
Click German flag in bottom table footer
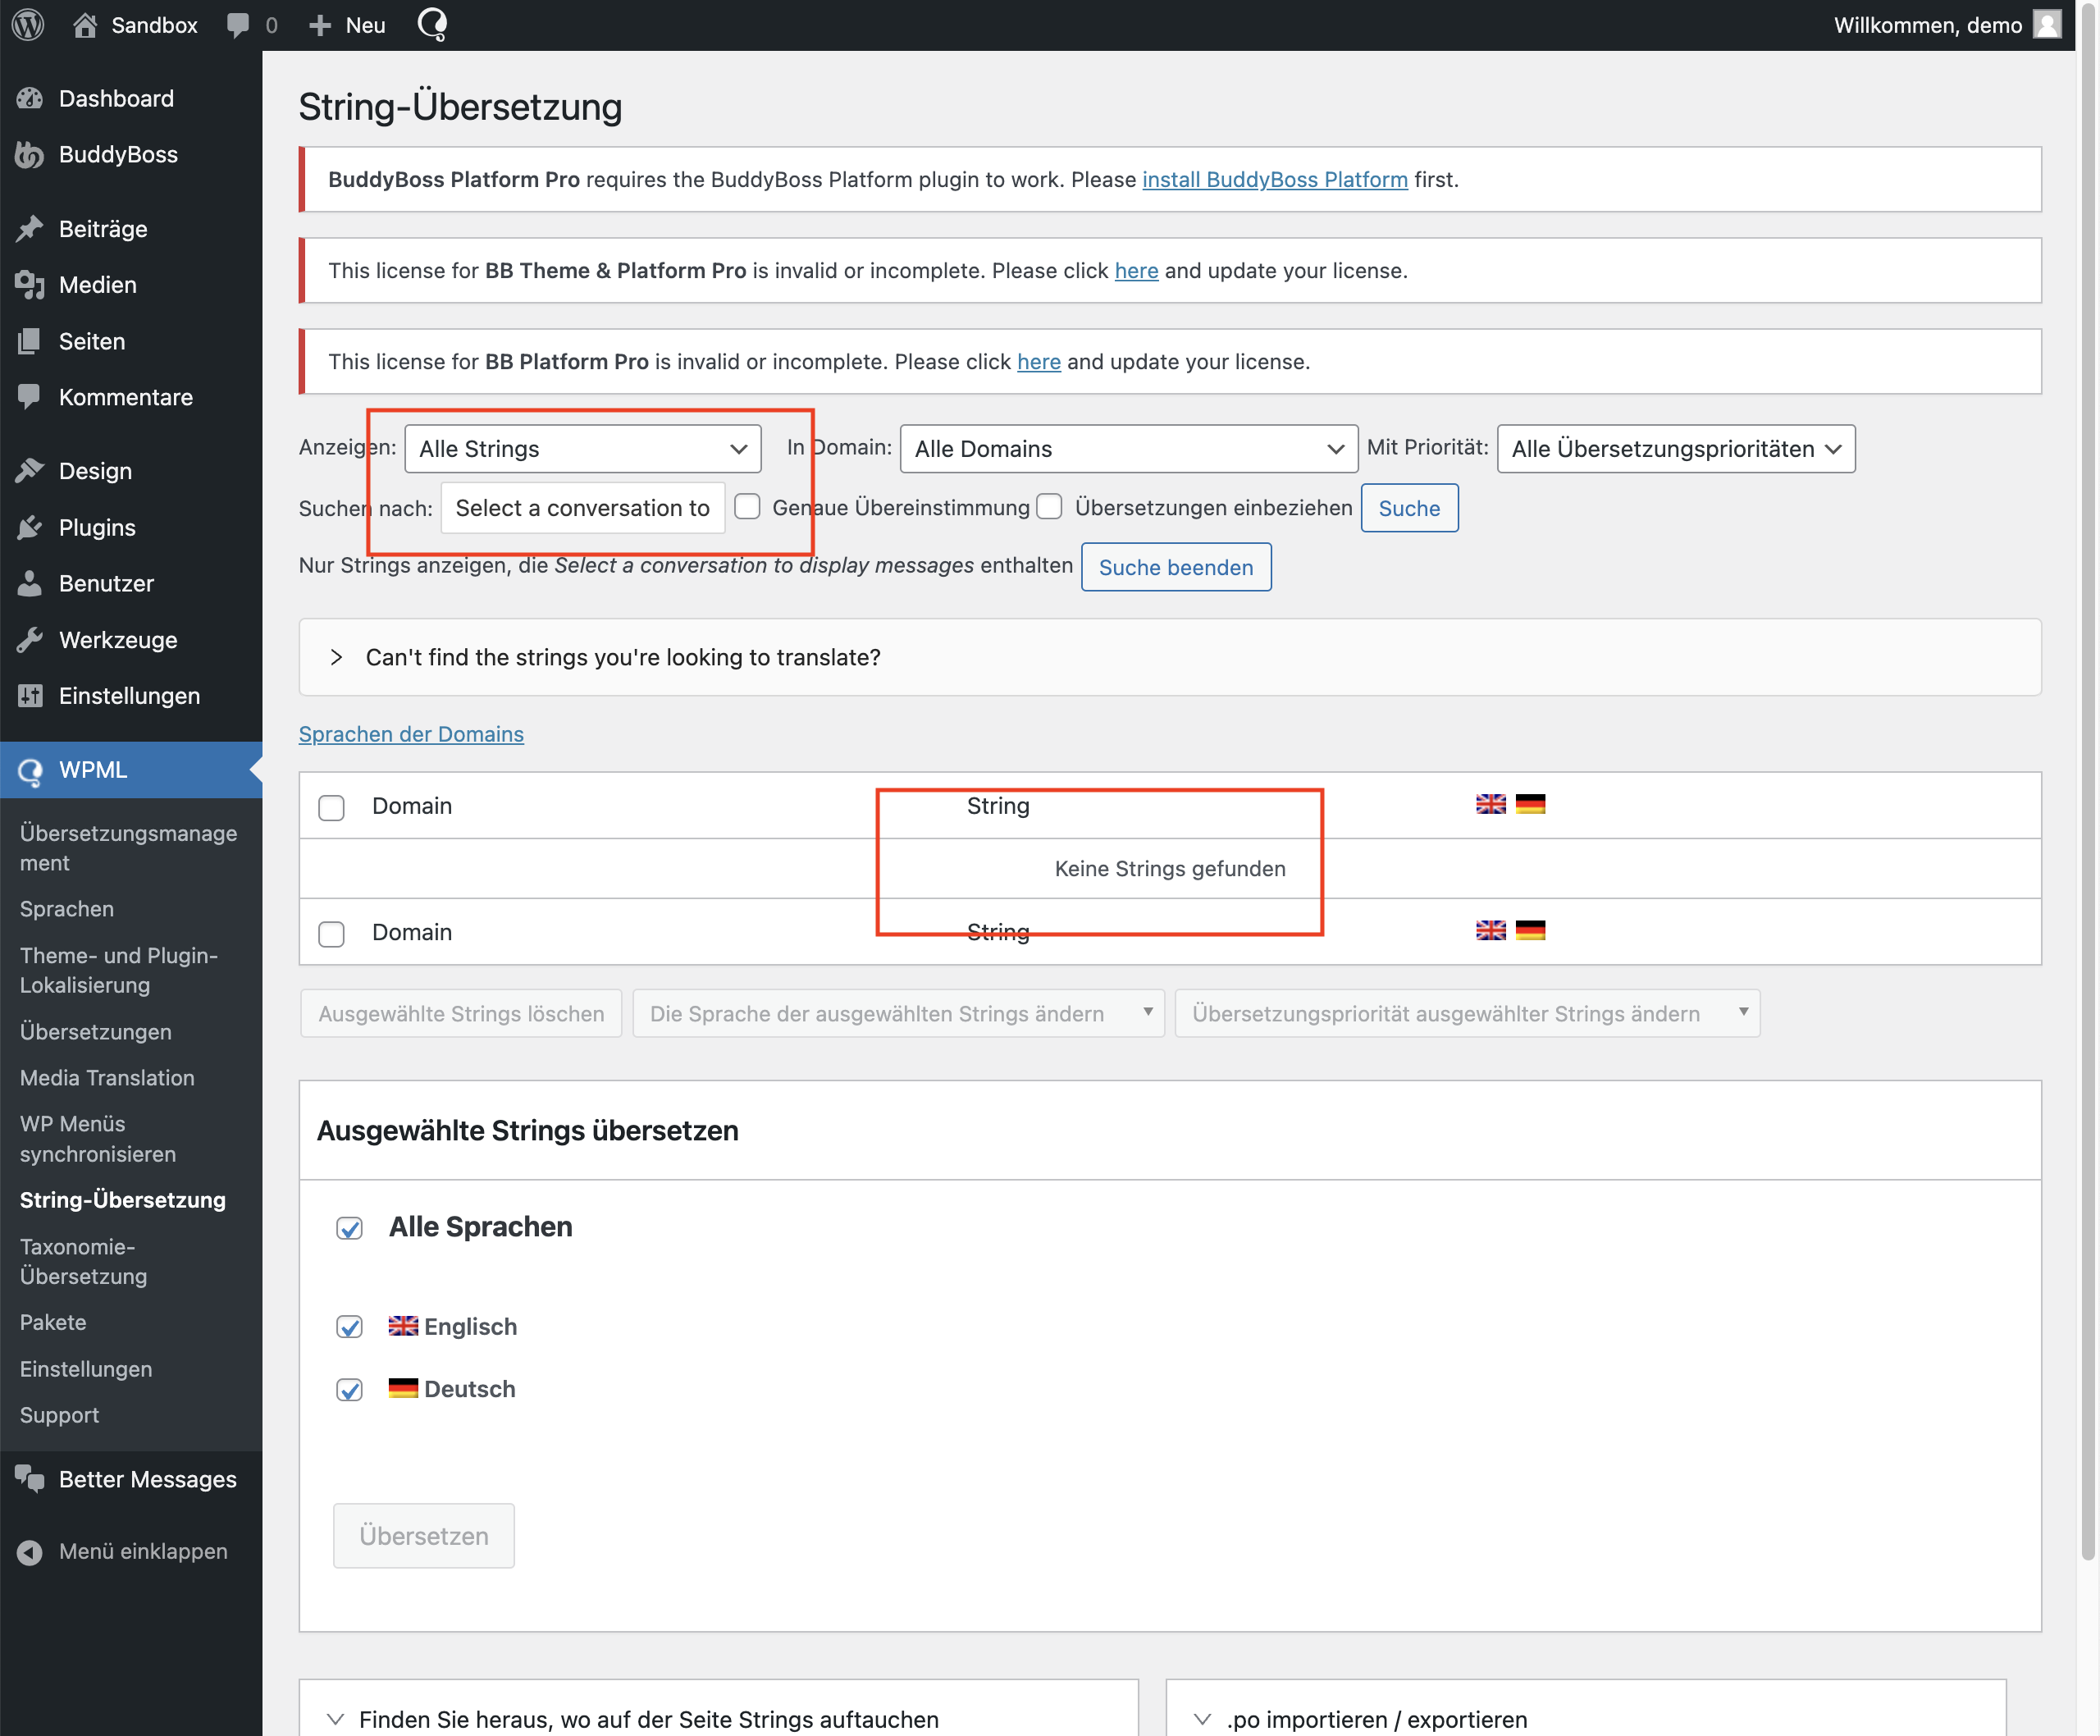(x=1530, y=930)
